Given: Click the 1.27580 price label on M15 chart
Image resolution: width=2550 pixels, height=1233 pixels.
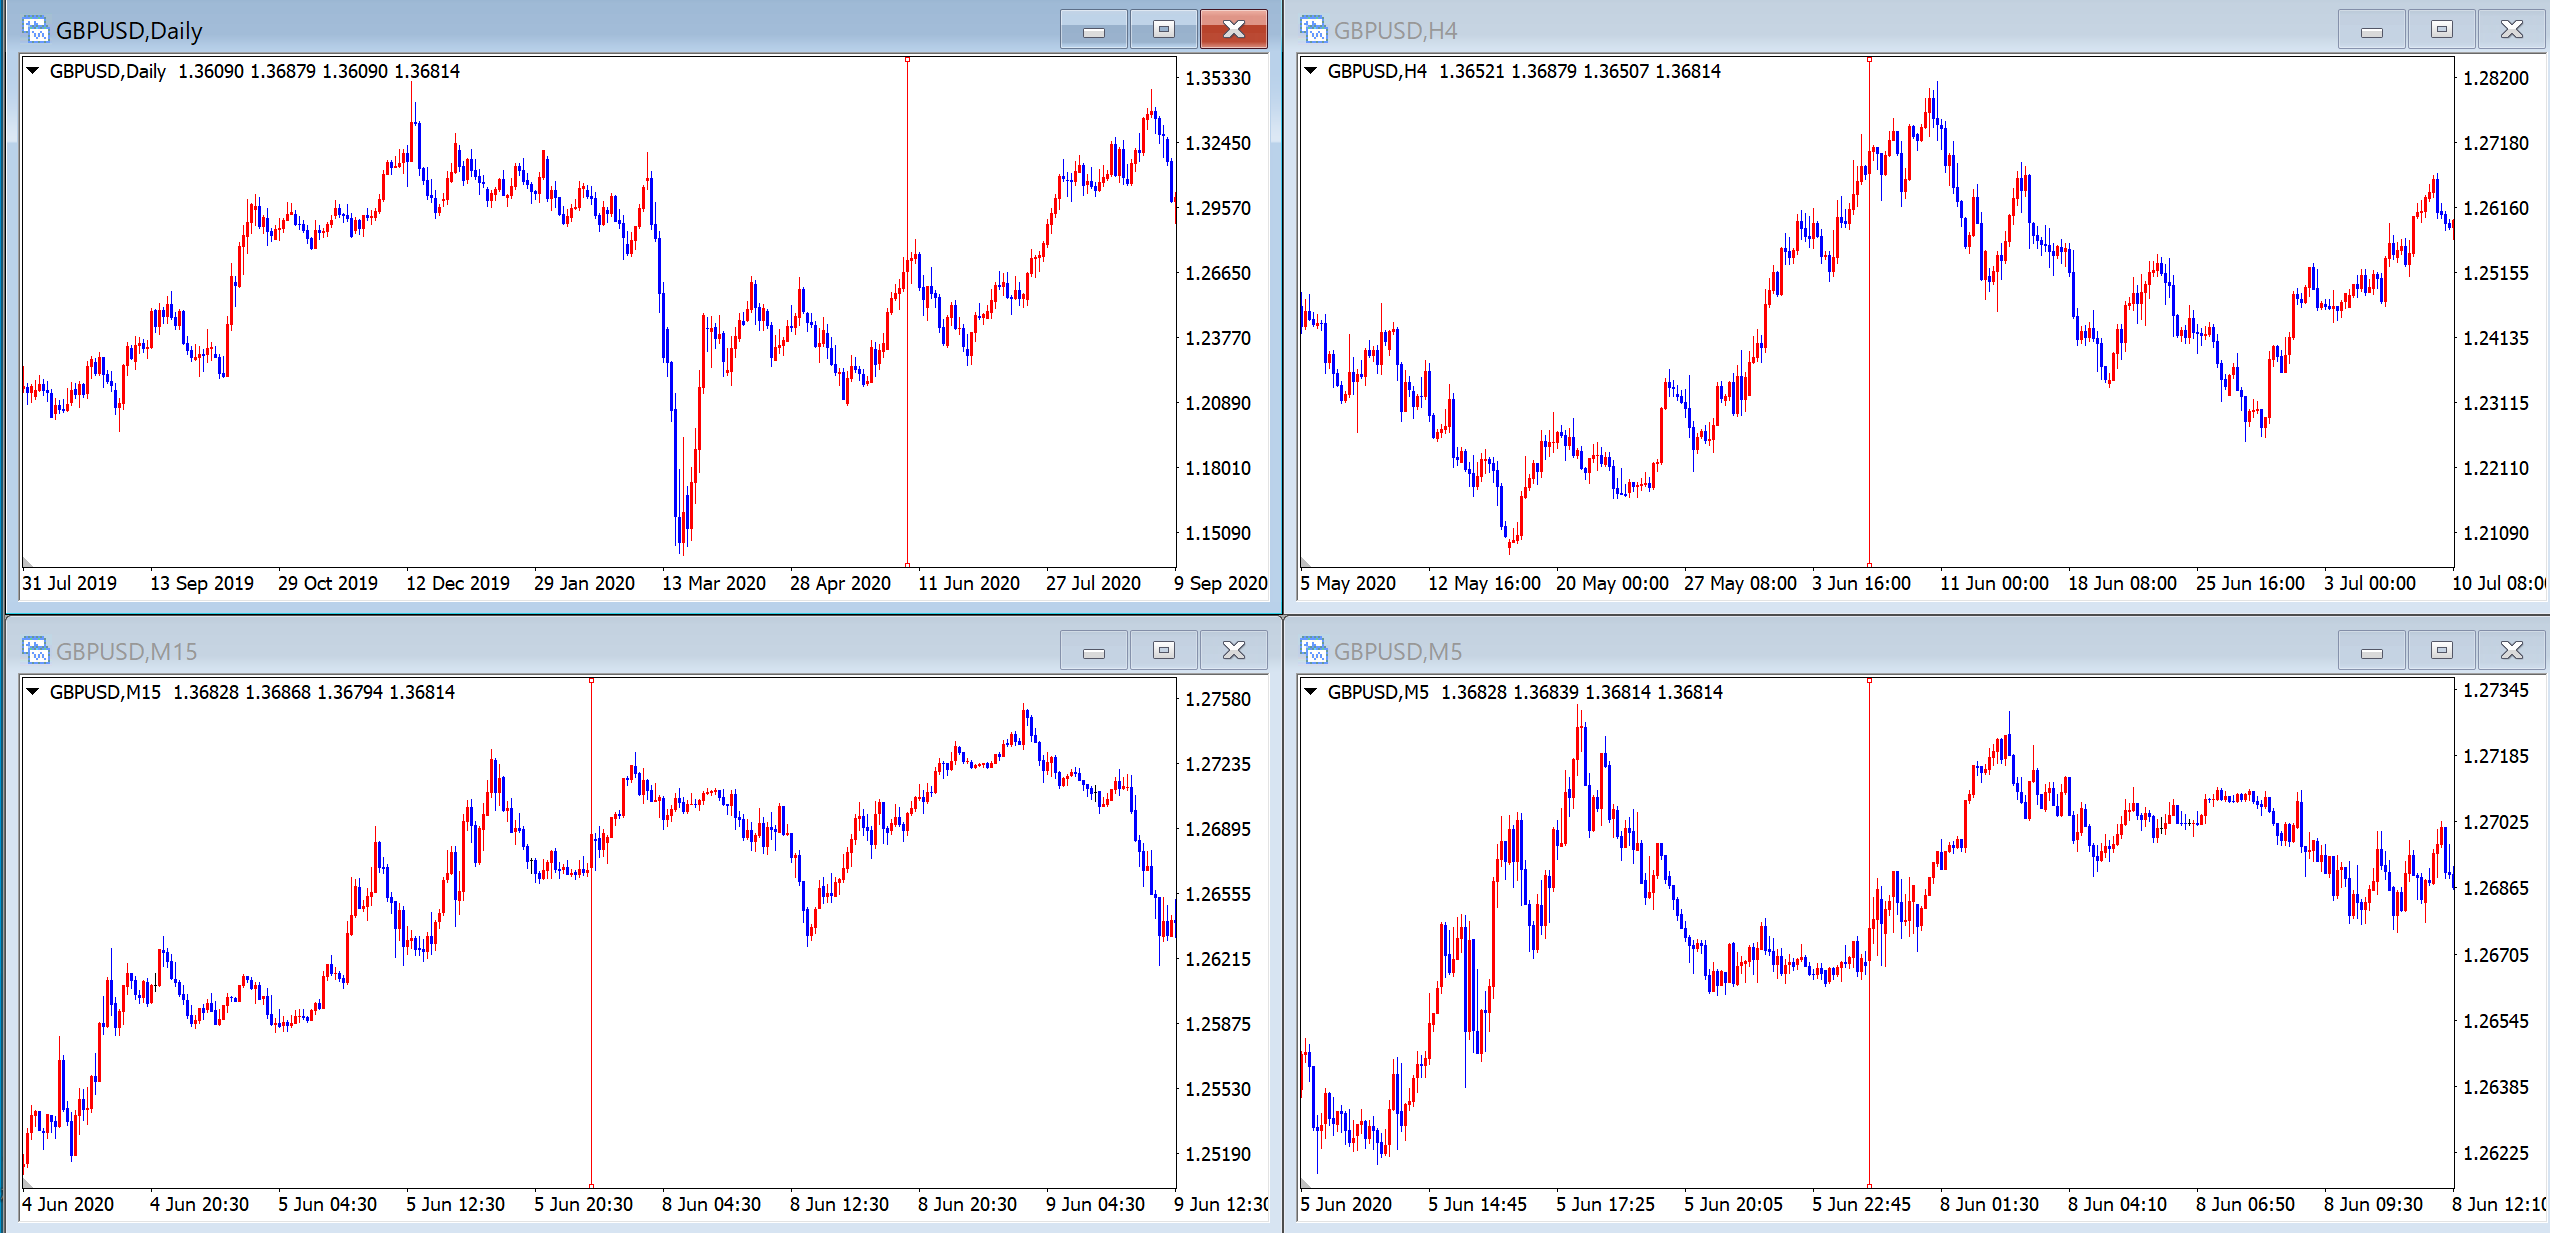Looking at the screenshot, I should point(1218,699).
